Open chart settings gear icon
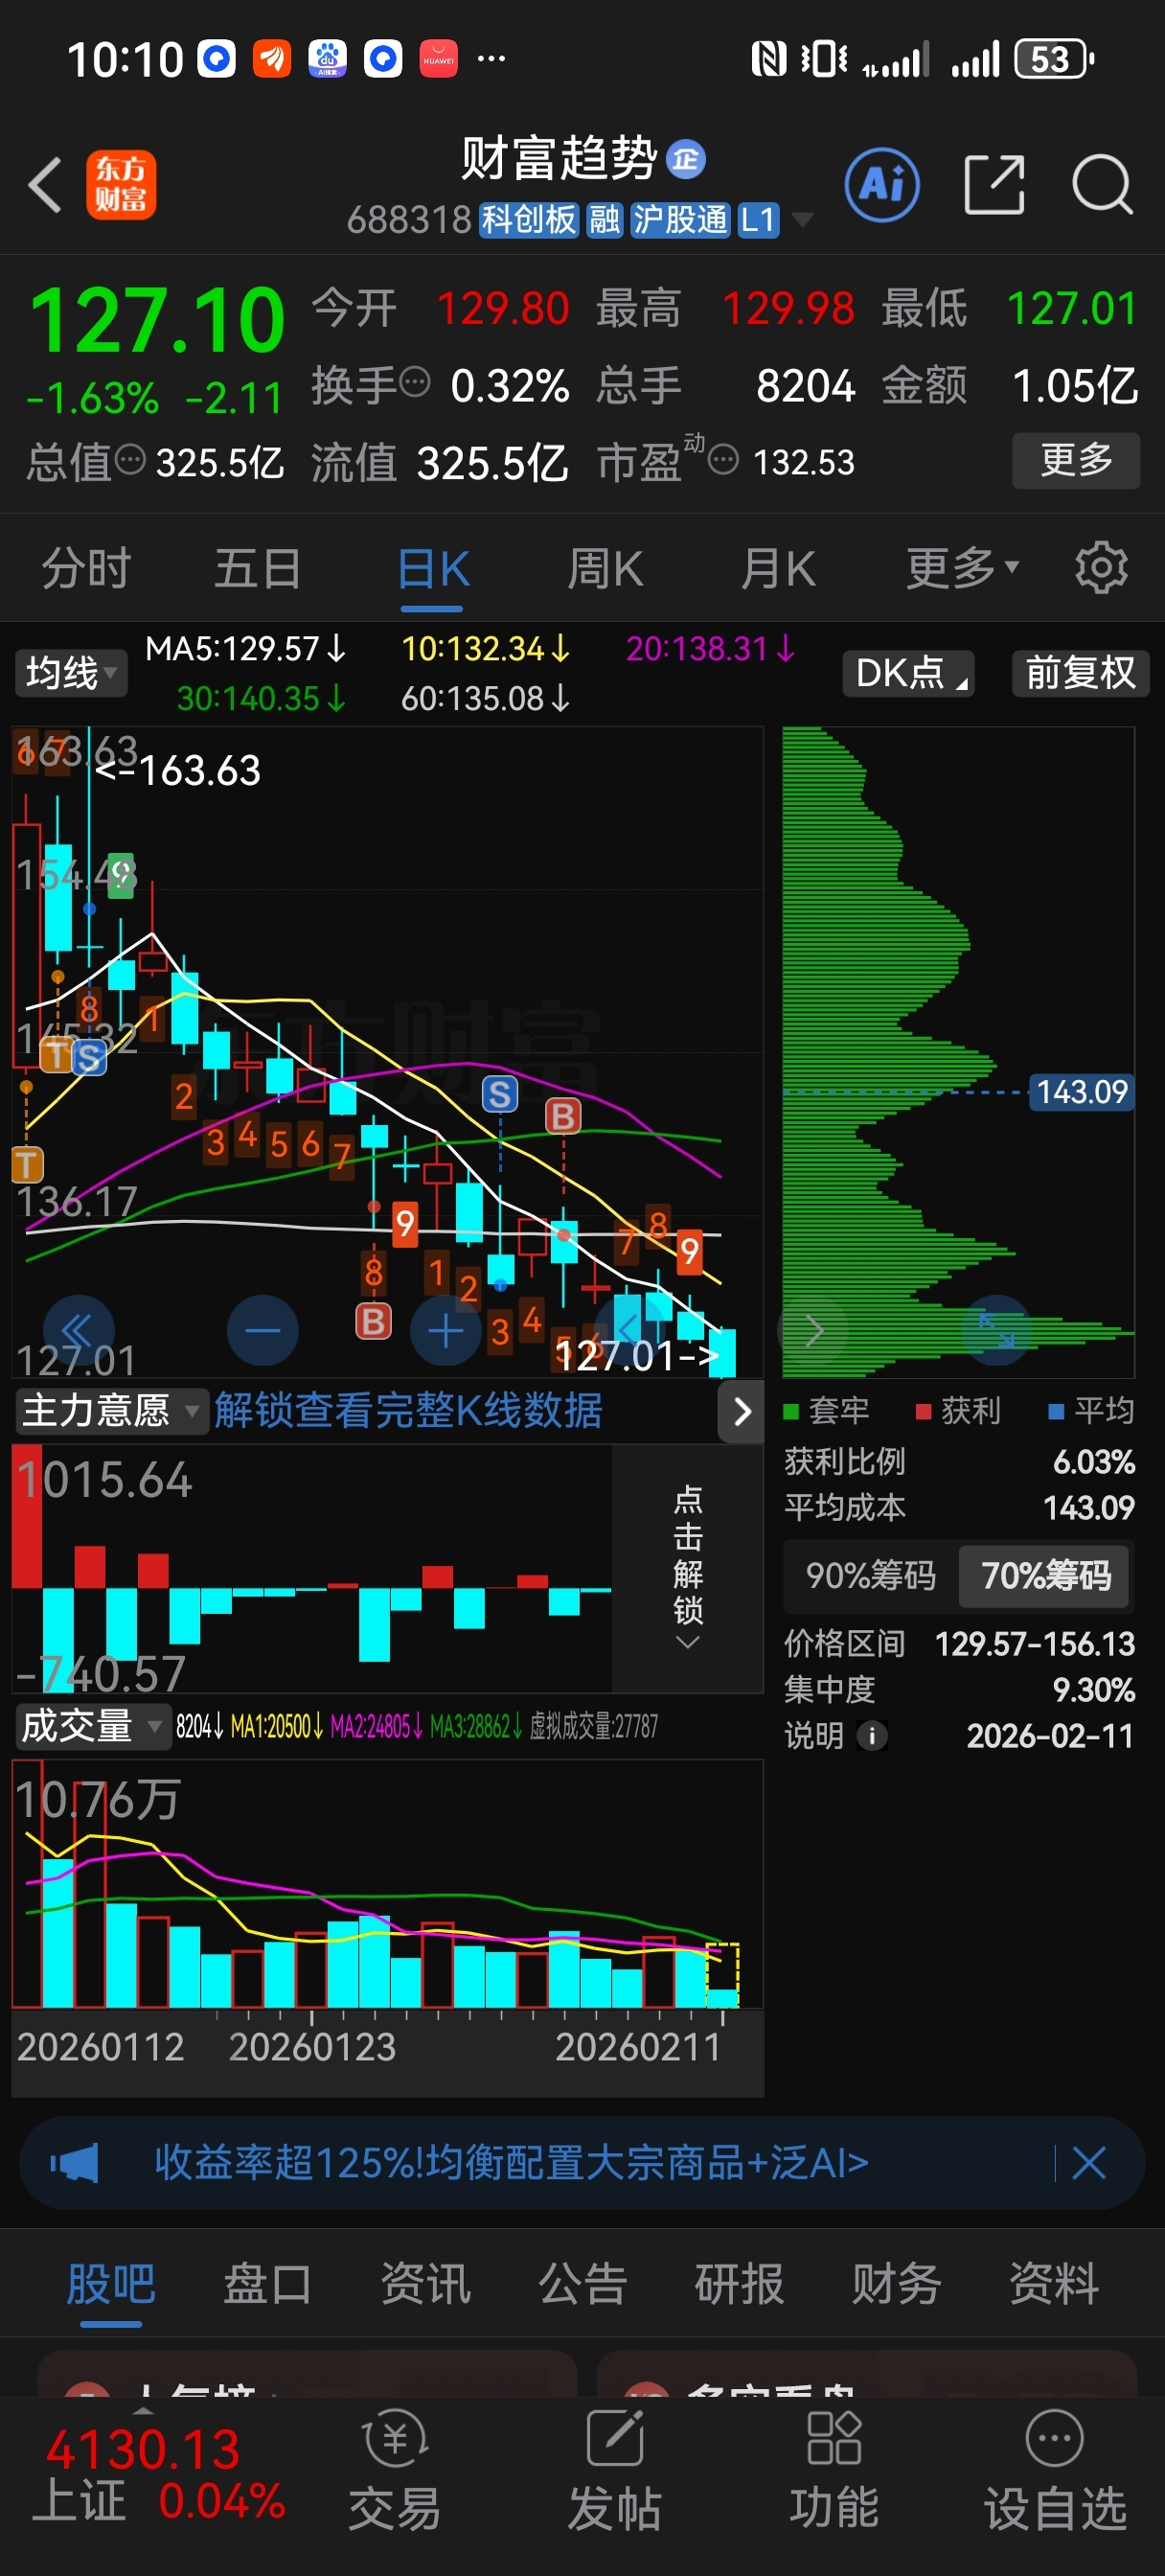1165x2576 pixels. 1101,568
